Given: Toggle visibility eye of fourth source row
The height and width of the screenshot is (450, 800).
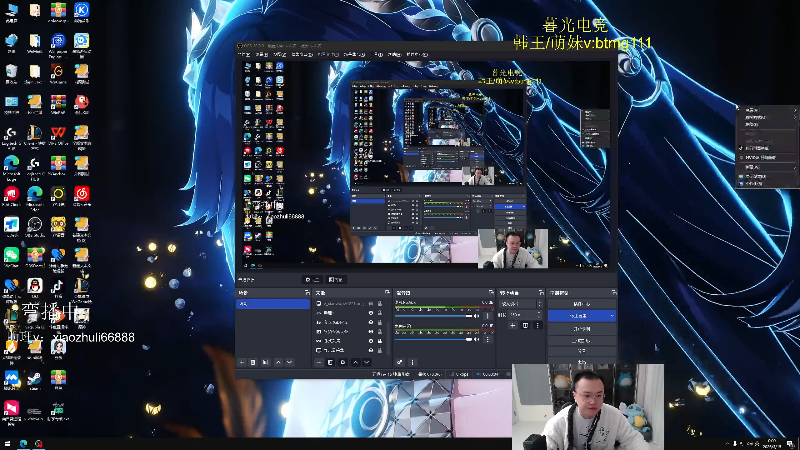Looking at the screenshot, I should coord(371,332).
